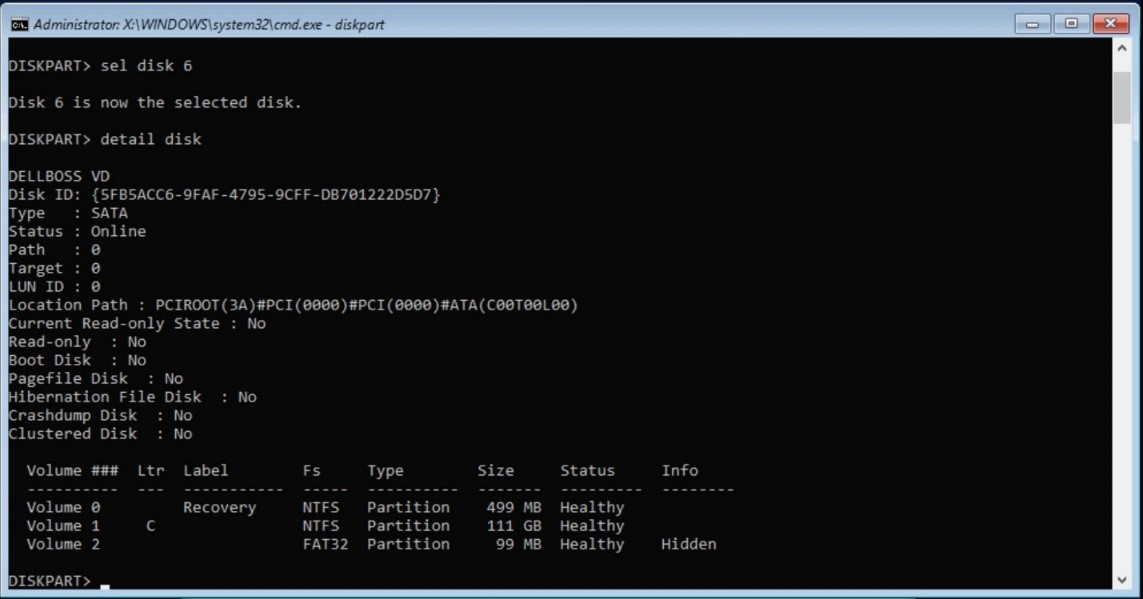
Task: Click the Boot Disk No line
Action: pyautogui.click(x=78, y=359)
